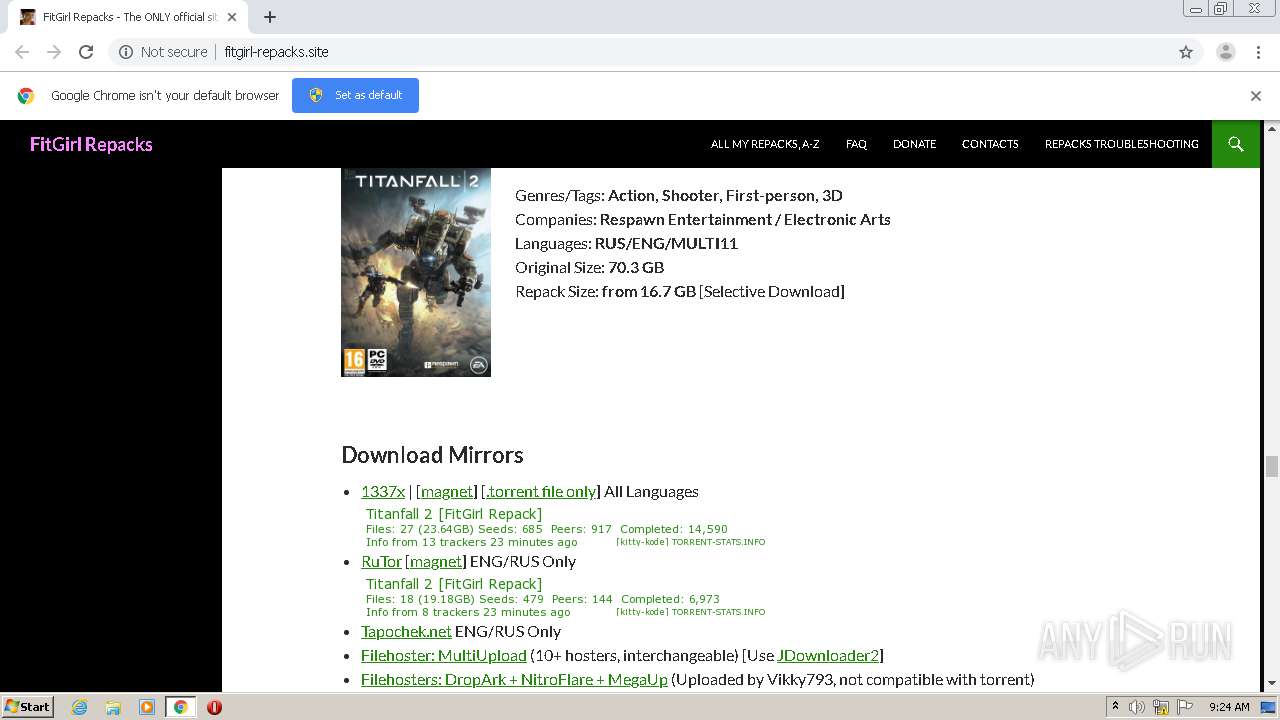This screenshot has height=720, width=1280.
Task: Open File Explorer folder icon in taskbar
Action: [x=113, y=707]
